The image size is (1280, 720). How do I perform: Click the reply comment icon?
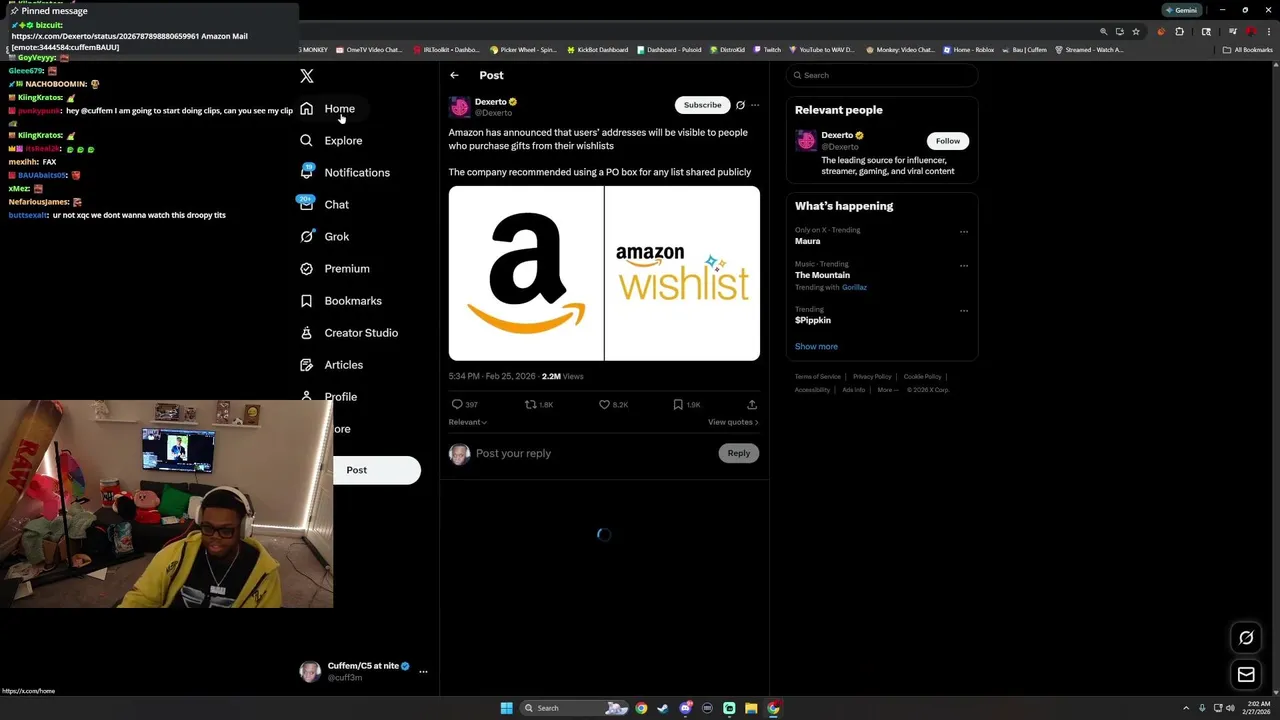click(x=457, y=404)
